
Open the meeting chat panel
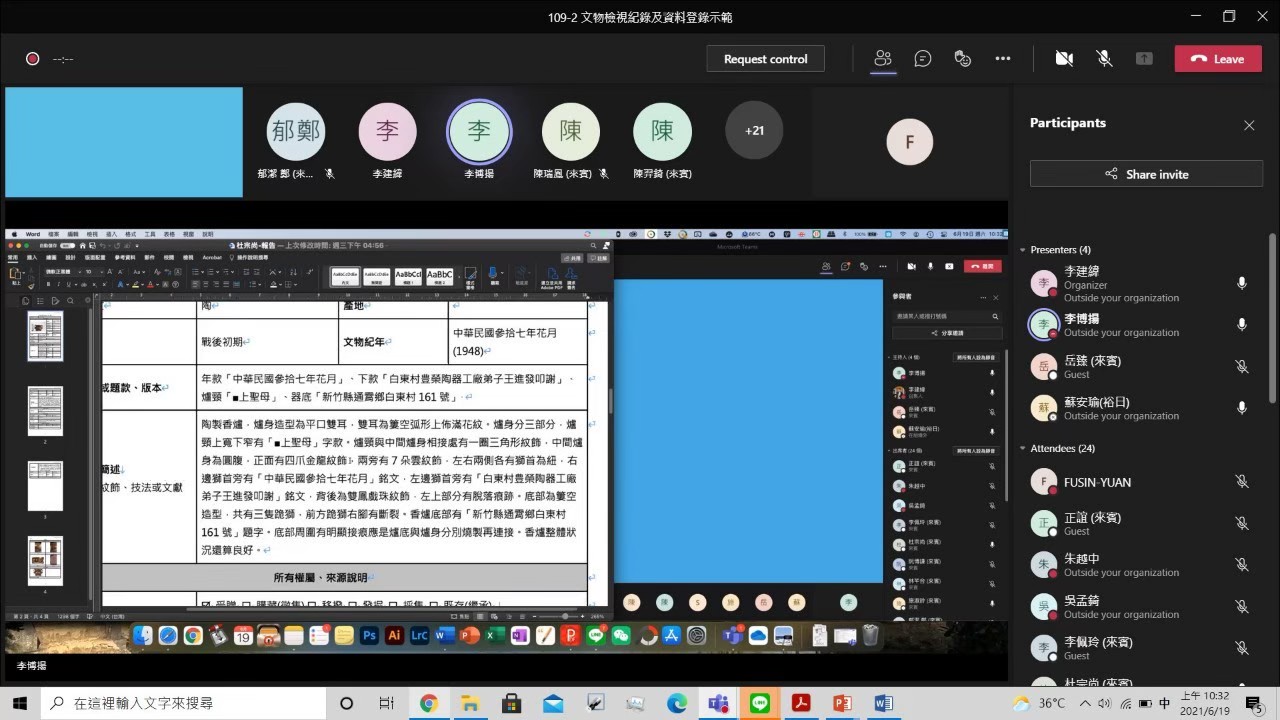tap(922, 59)
